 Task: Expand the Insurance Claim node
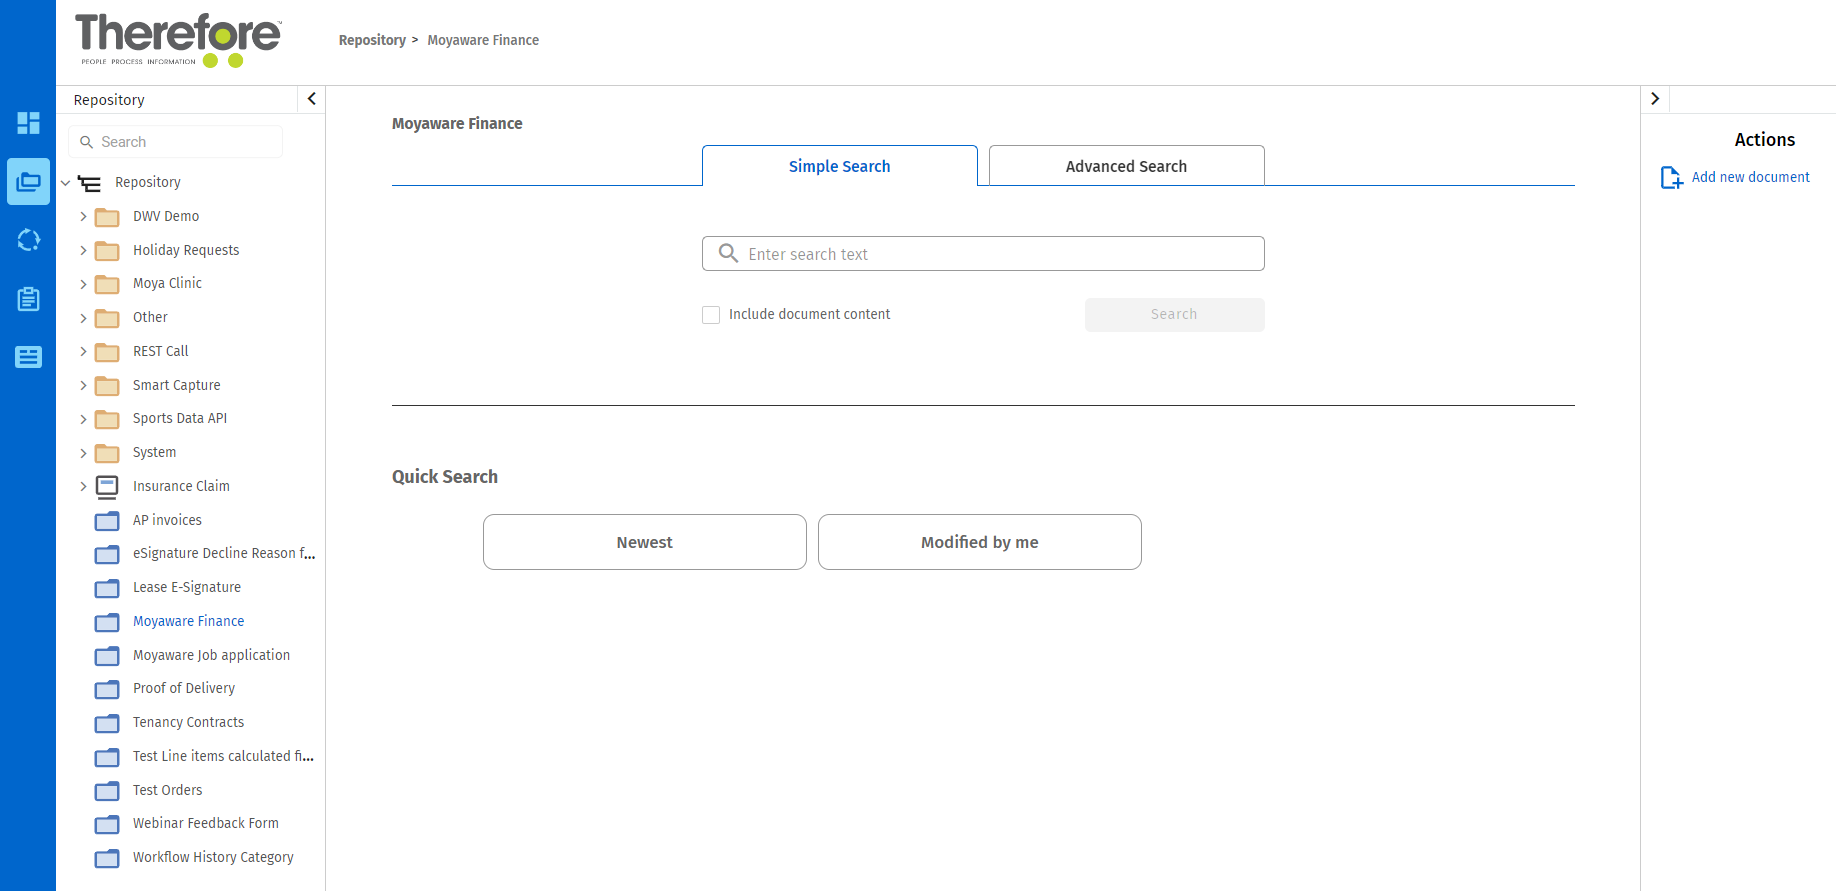[83, 486]
